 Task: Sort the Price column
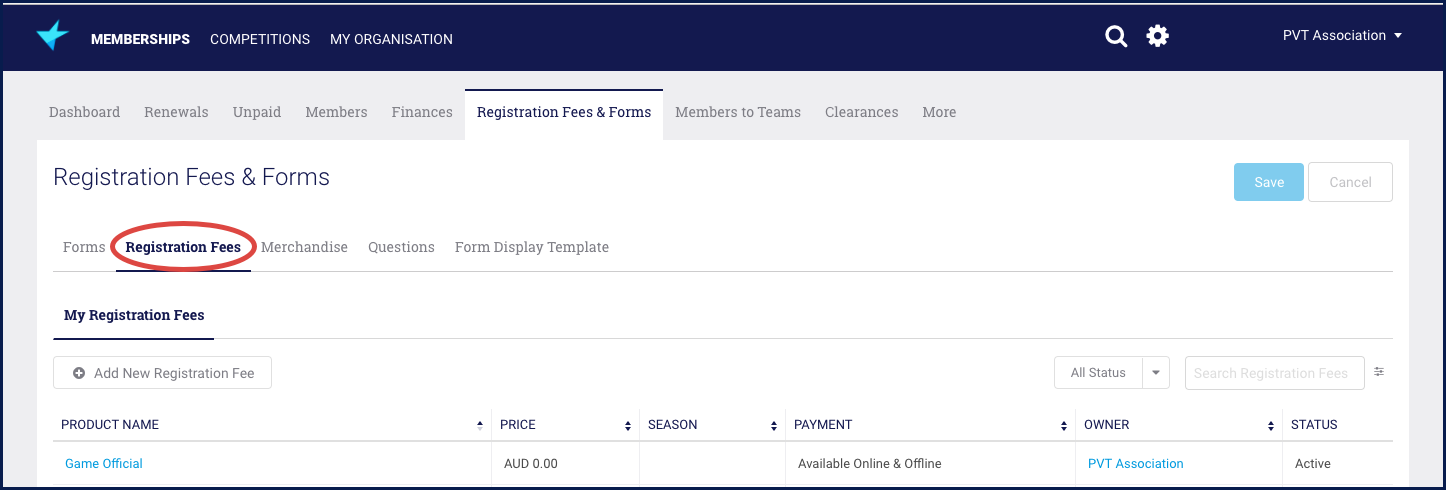pos(628,425)
